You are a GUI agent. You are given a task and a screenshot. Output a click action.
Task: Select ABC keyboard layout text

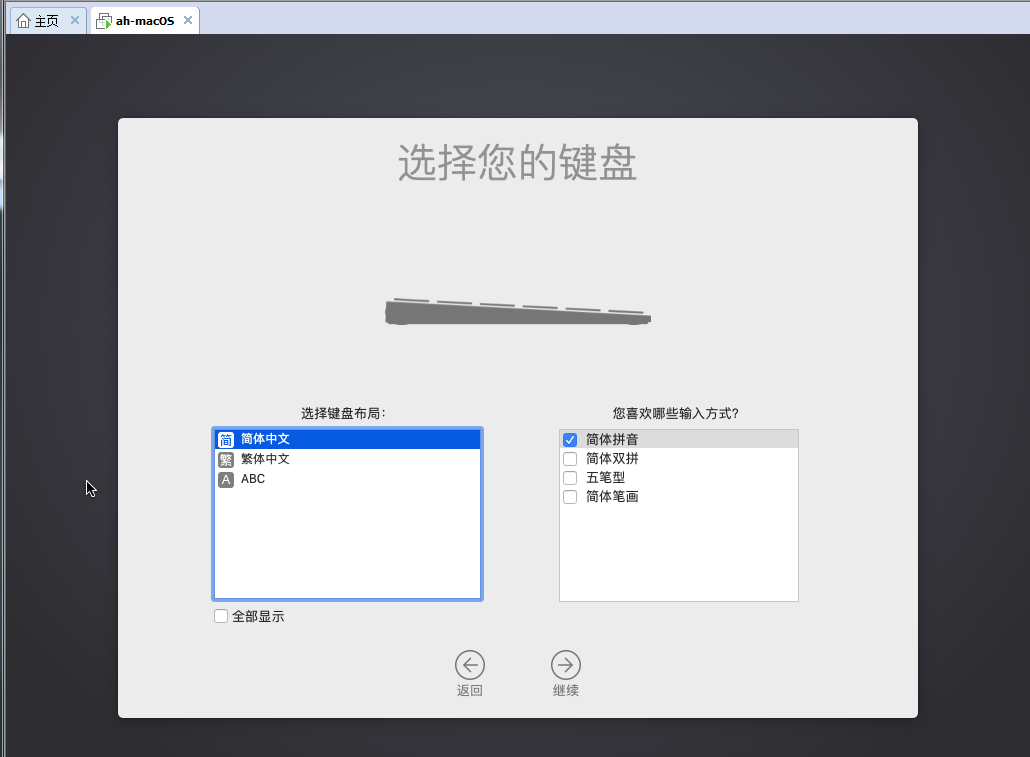(253, 479)
